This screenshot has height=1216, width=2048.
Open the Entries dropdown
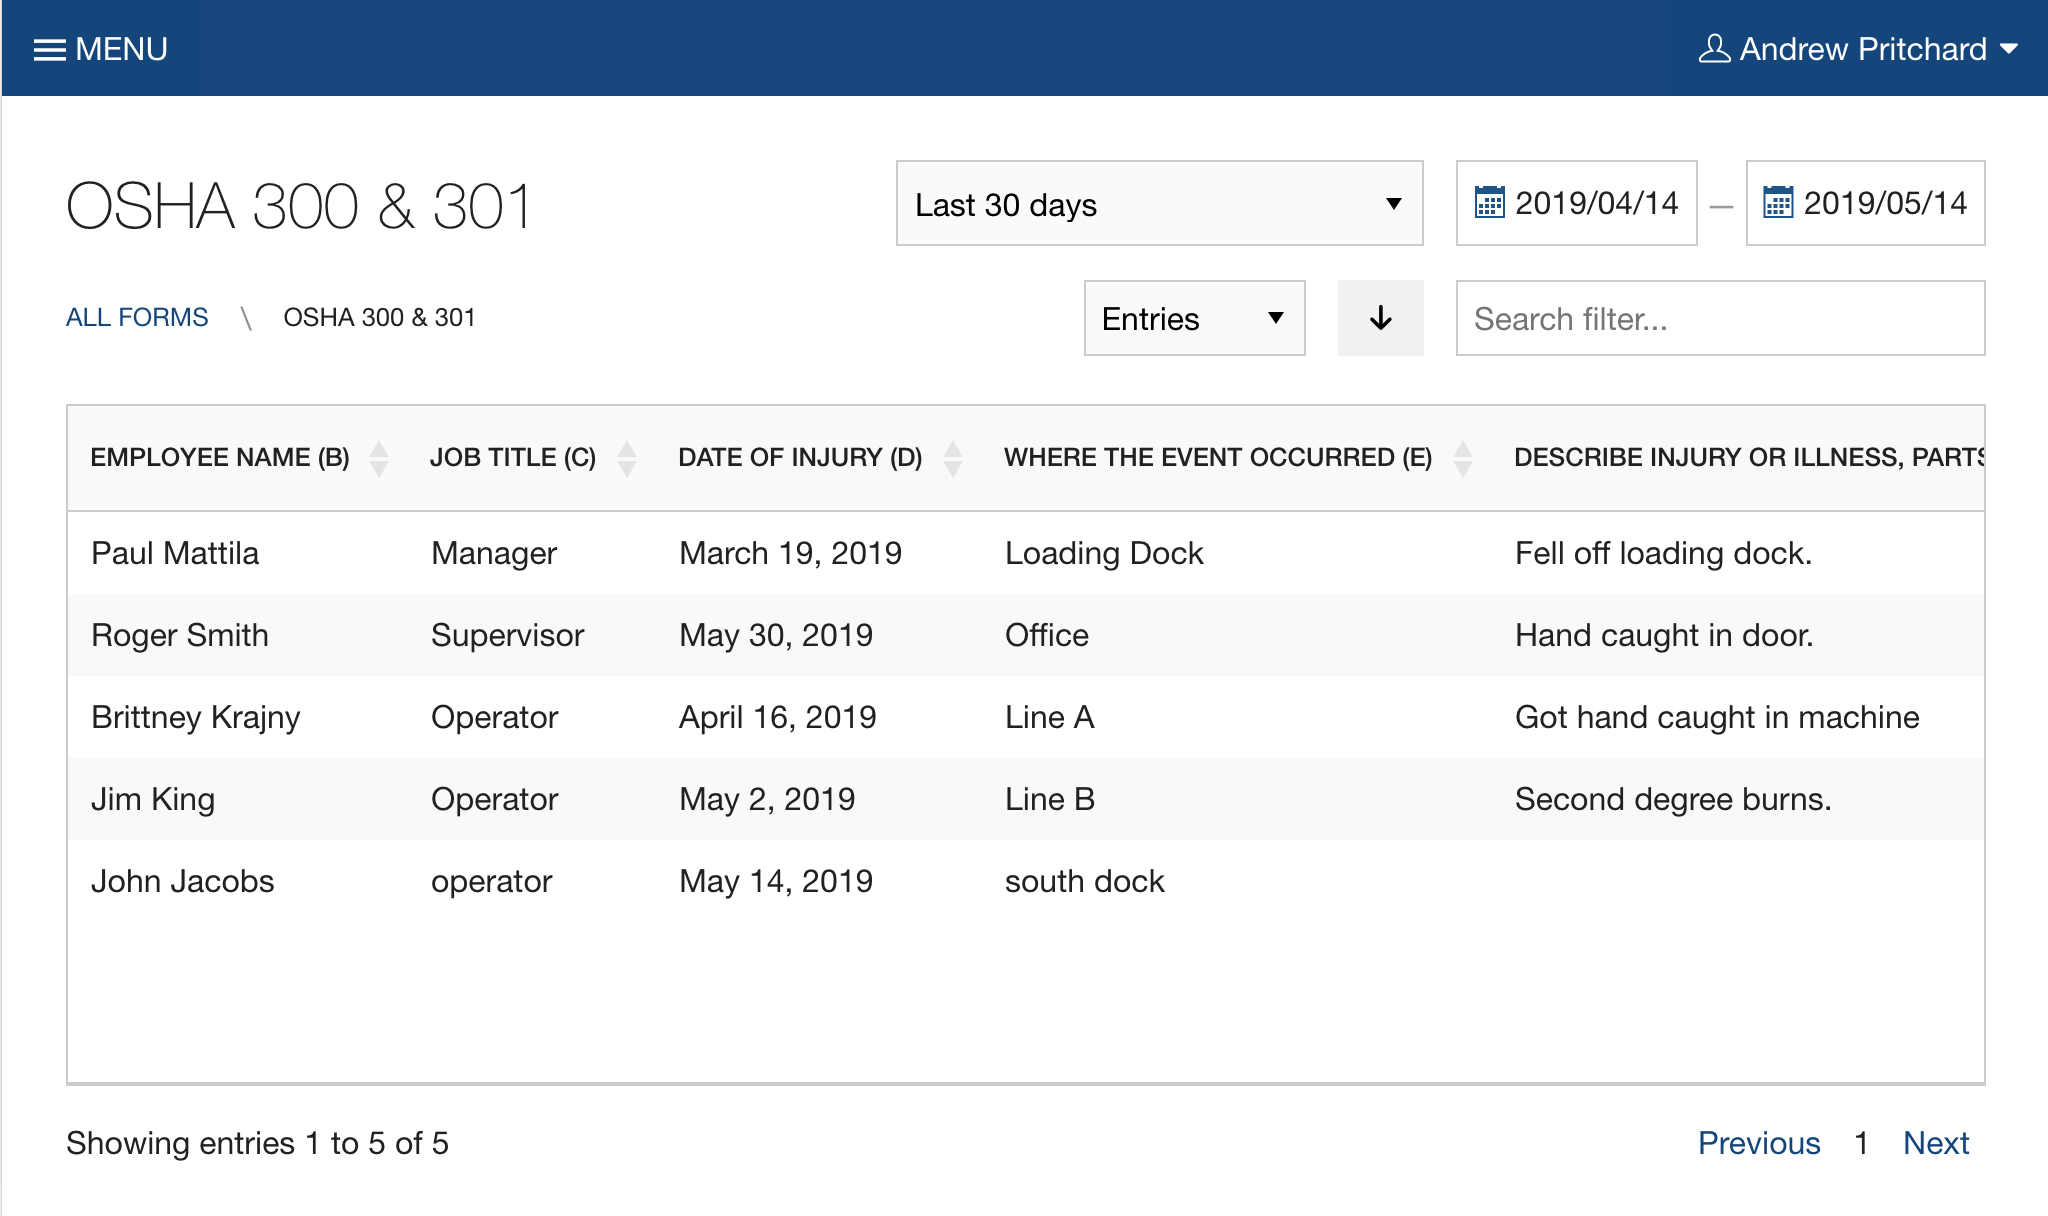[x=1194, y=318]
